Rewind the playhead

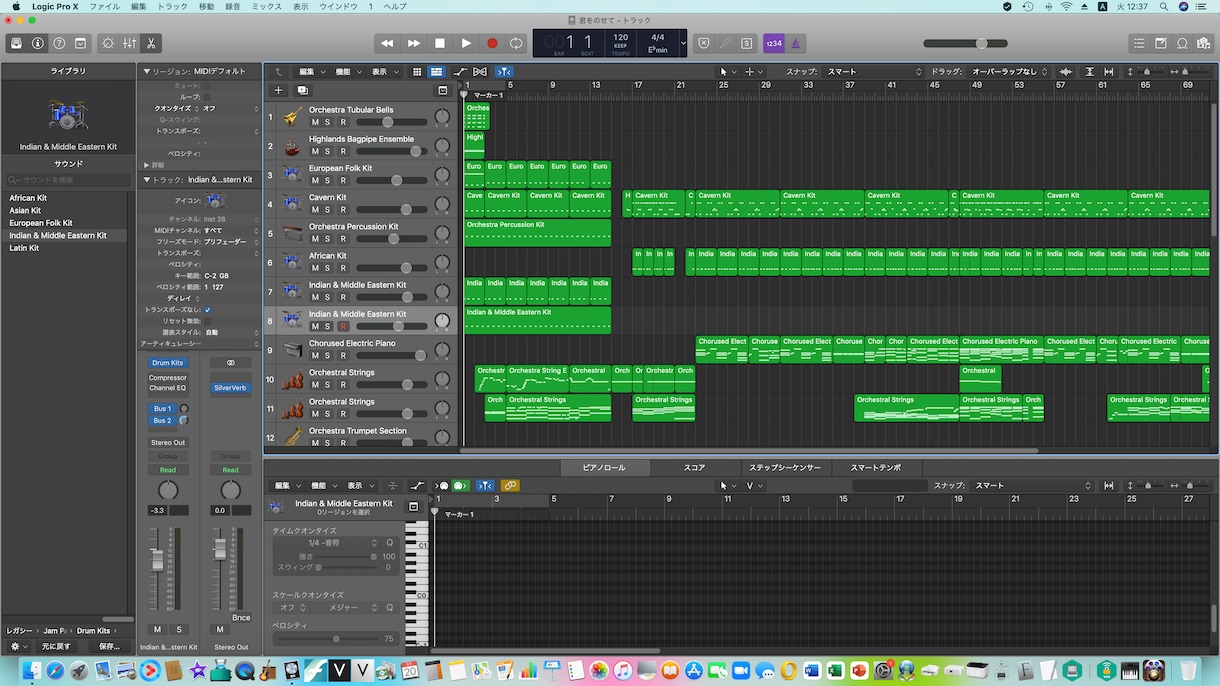click(x=387, y=43)
